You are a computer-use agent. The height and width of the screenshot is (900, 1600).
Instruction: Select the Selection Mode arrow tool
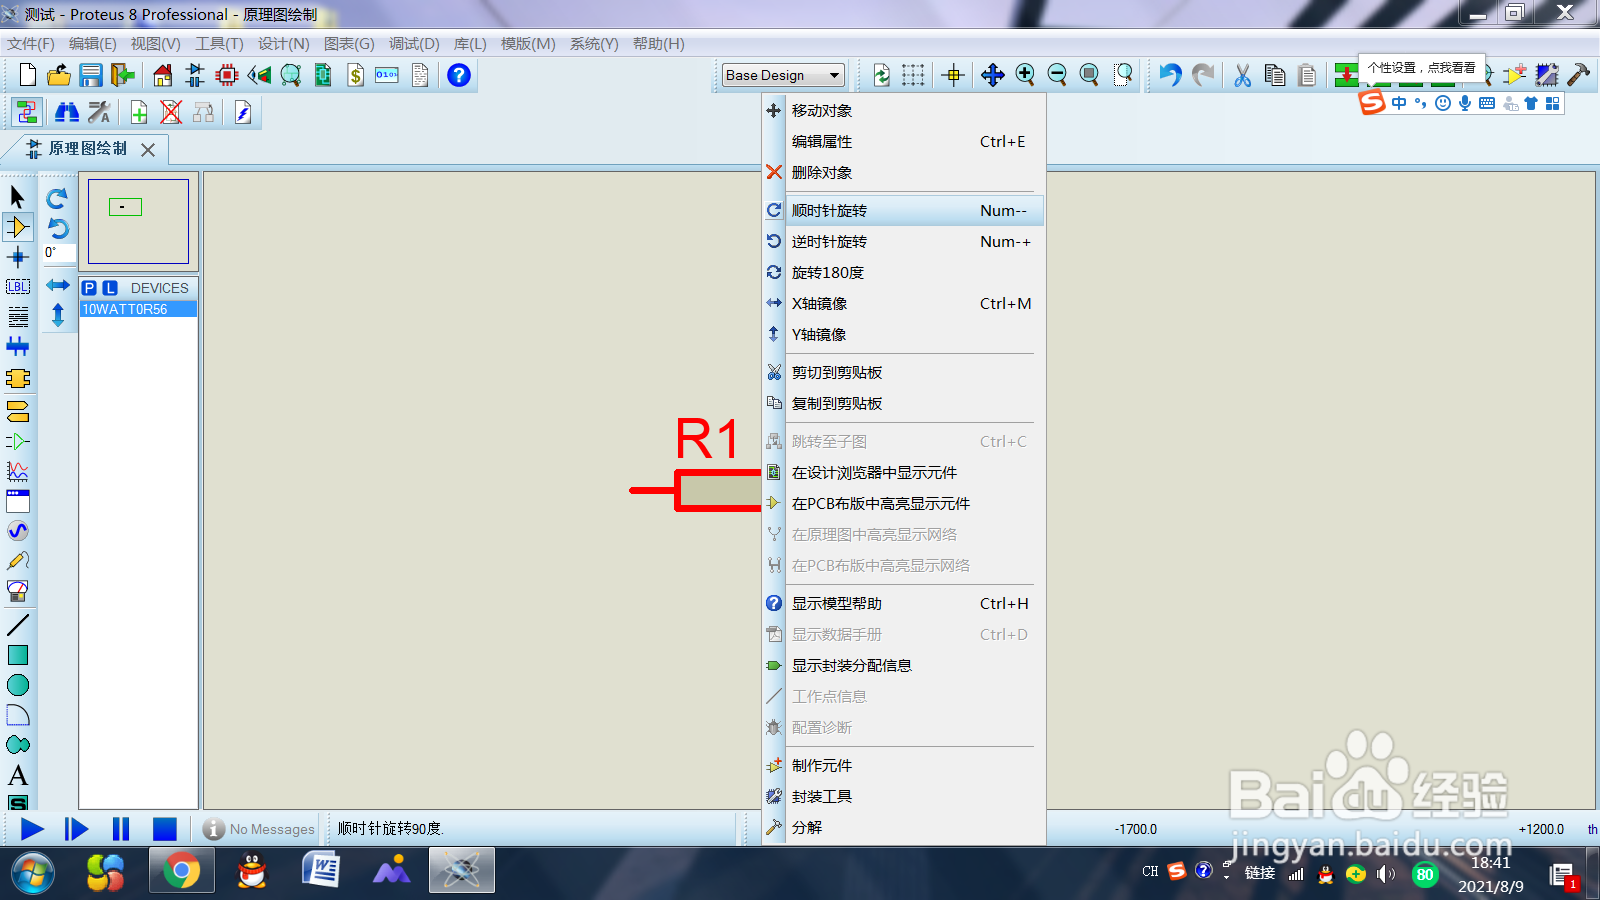click(x=17, y=197)
